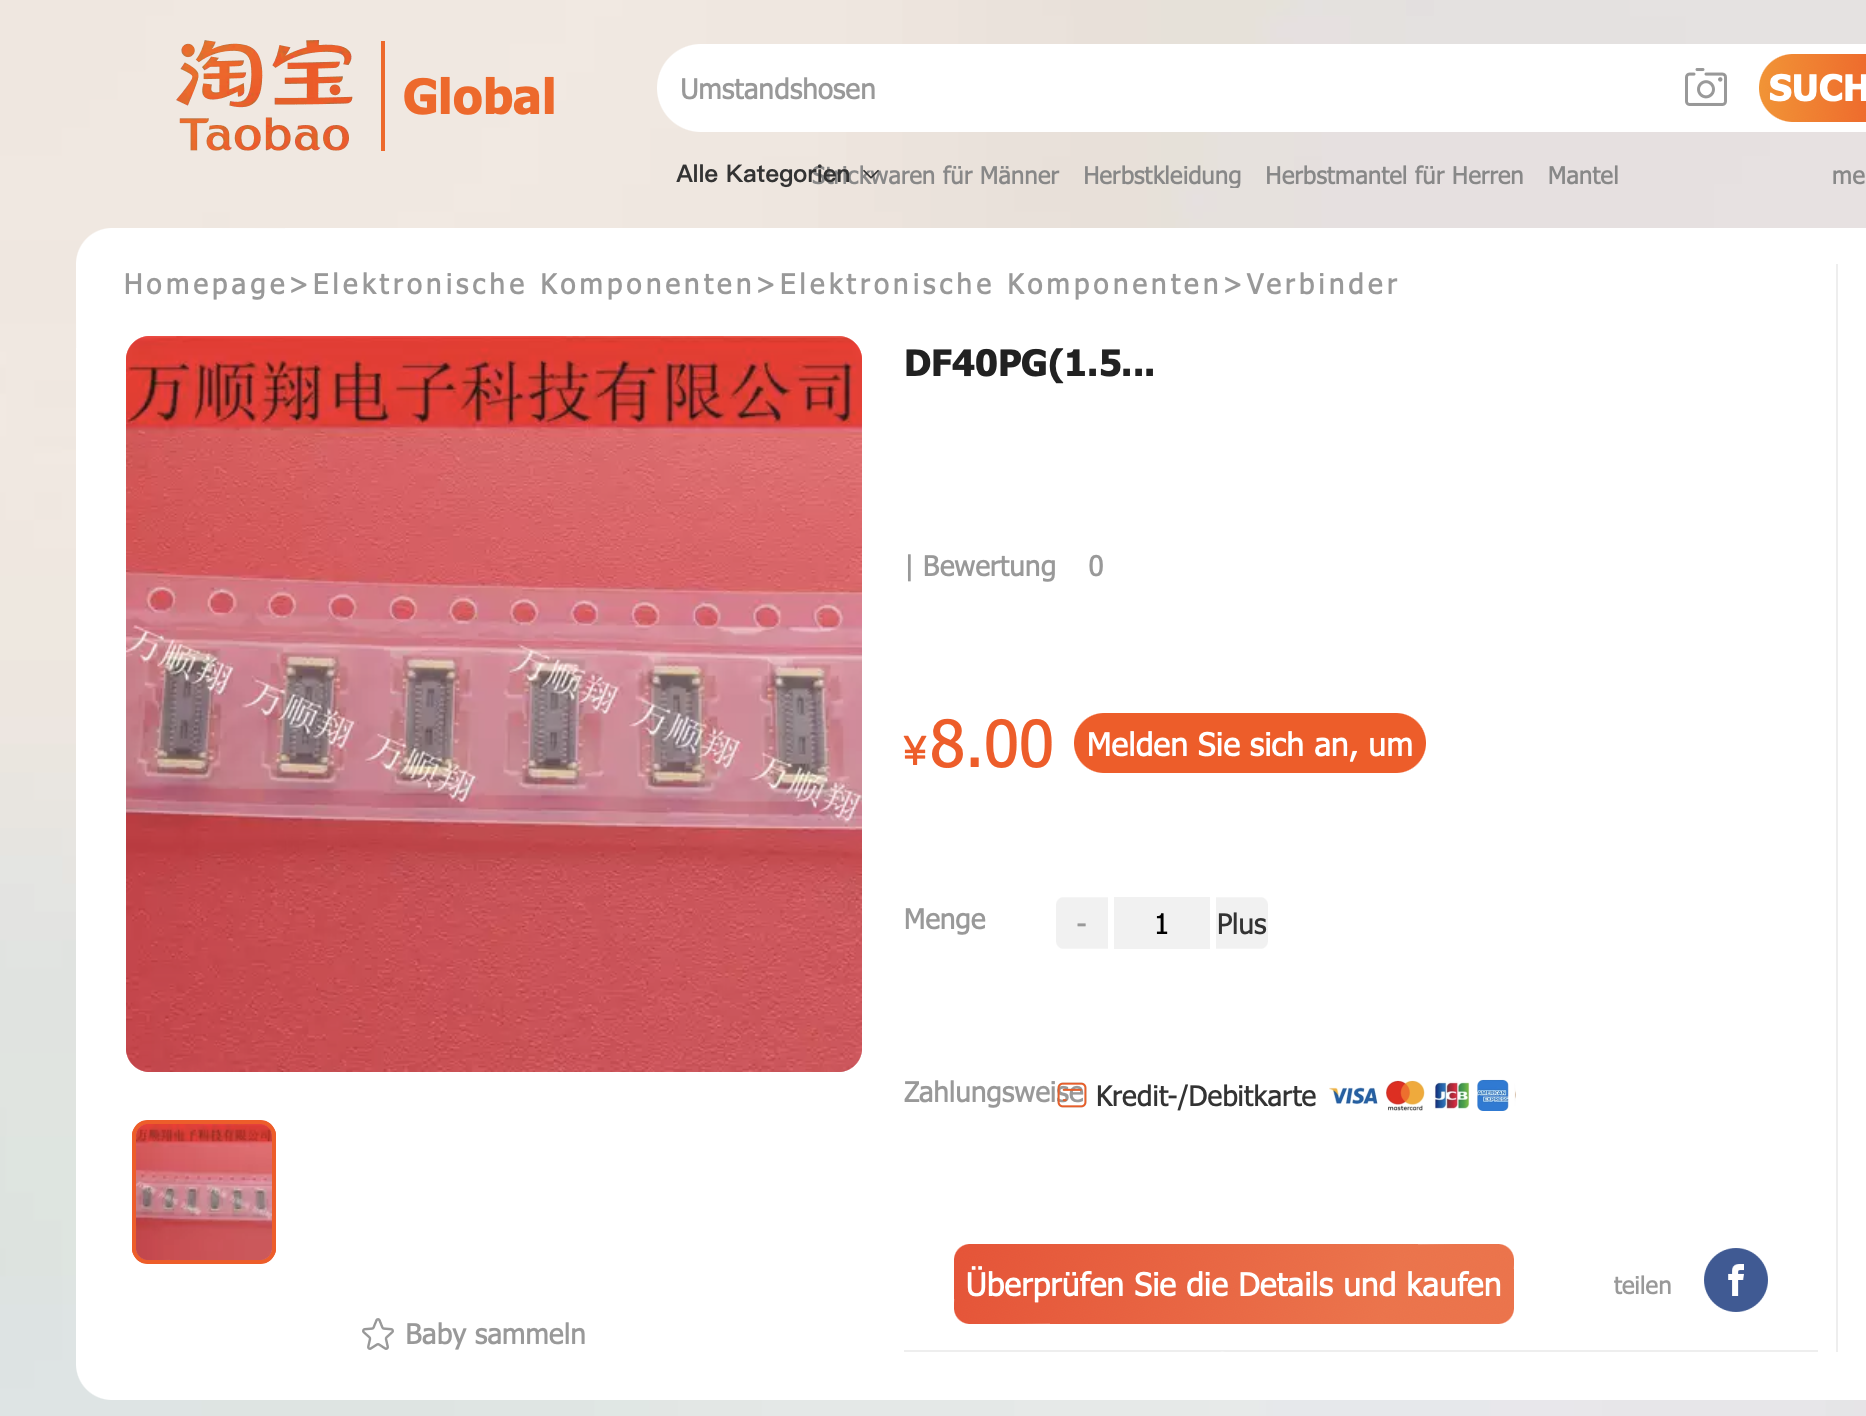Increase quantity with the Plus button
The height and width of the screenshot is (1416, 1866).
[x=1241, y=923]
